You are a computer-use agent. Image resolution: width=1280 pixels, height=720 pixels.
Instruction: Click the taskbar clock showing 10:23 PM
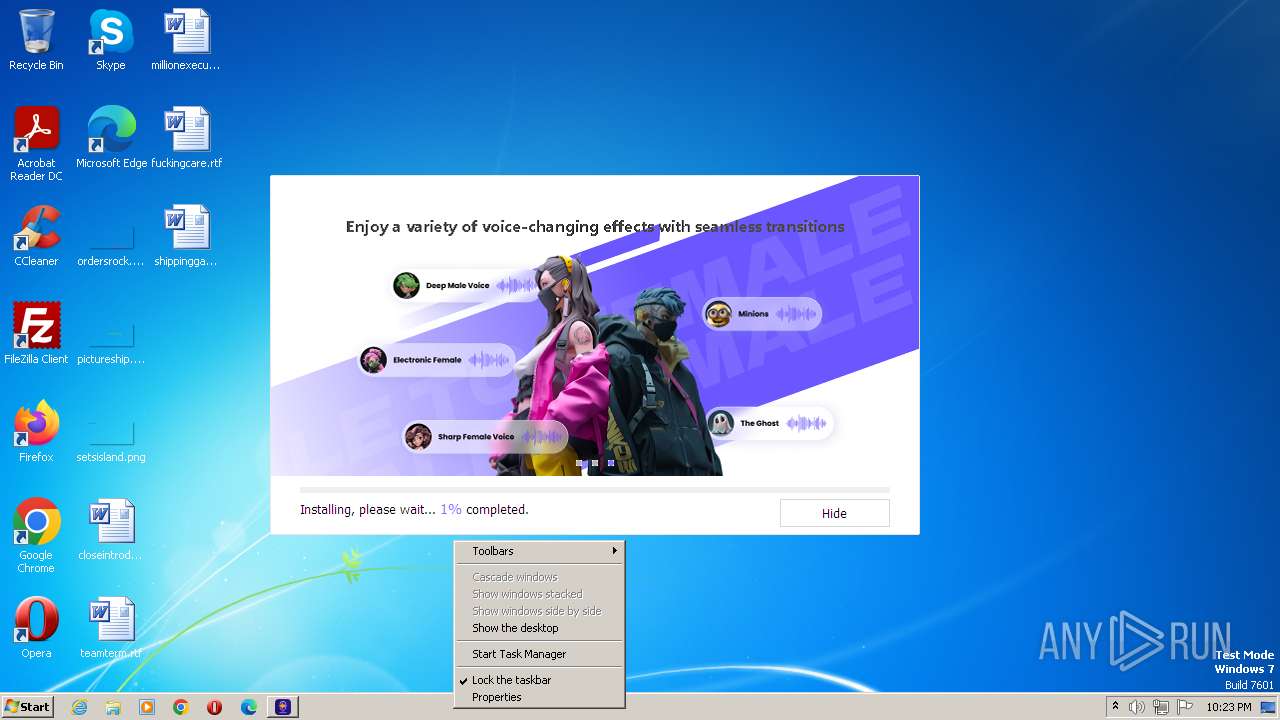(x=1229, y=707)
